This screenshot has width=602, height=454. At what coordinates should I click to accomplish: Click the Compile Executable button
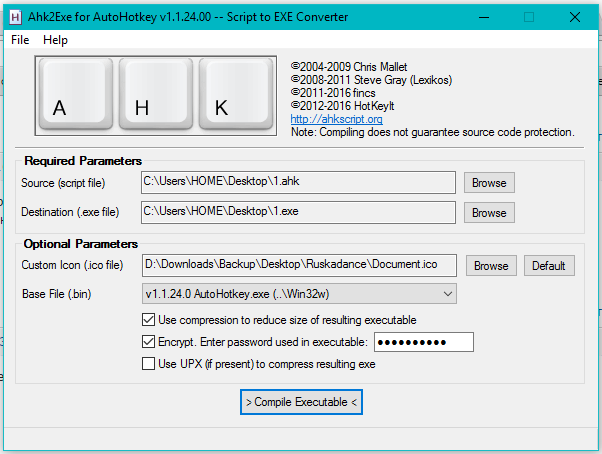click(301, 402)
